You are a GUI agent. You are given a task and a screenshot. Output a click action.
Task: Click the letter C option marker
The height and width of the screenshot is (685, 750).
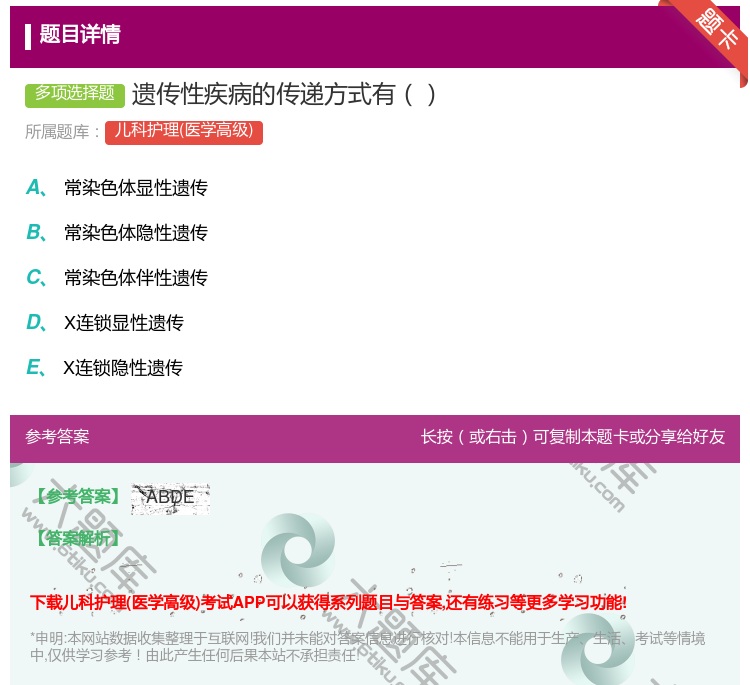(36, 277)
